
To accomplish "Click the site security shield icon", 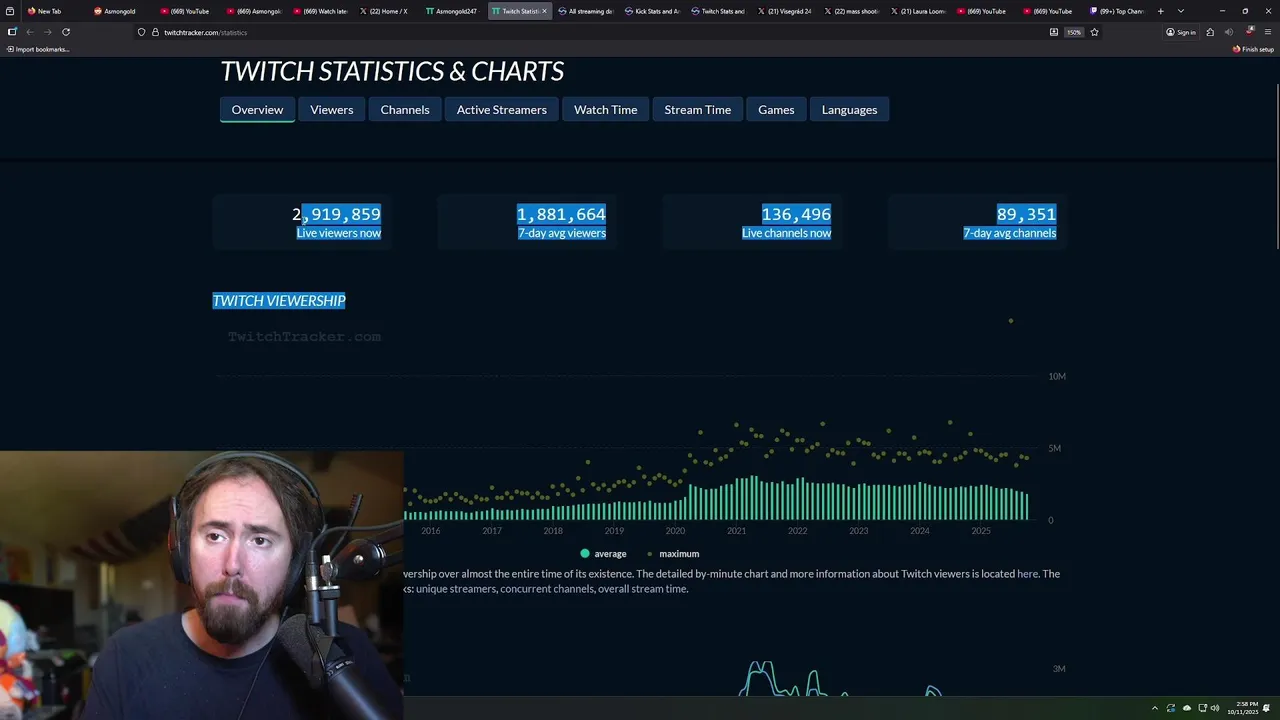I will point(141,32).
